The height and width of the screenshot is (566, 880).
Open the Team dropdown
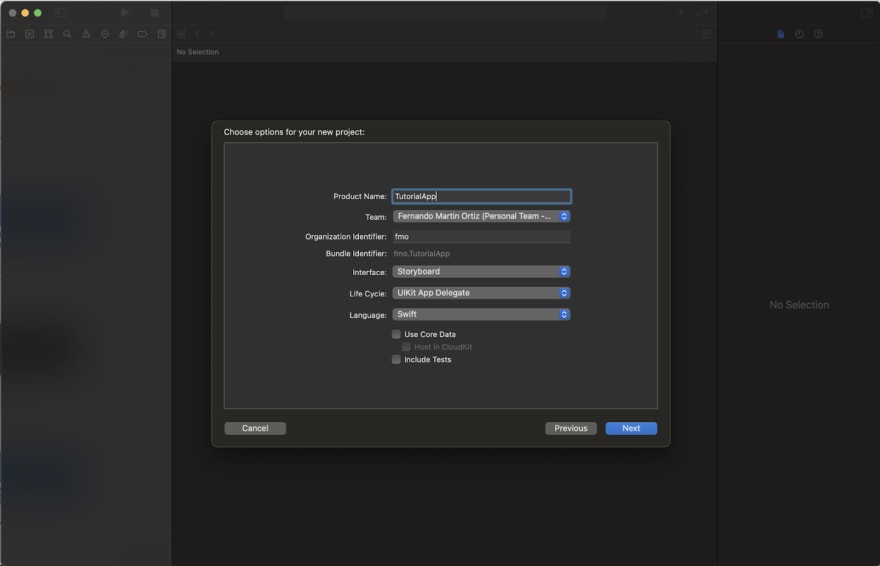[x=482, y=216]
